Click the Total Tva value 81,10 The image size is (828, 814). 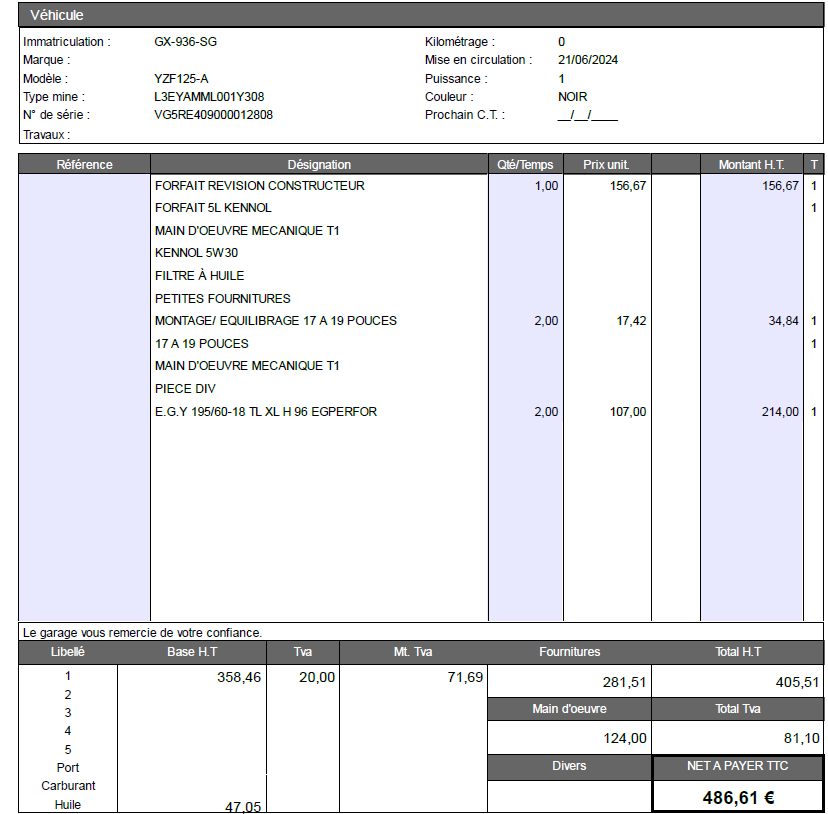tap(802, 738)
